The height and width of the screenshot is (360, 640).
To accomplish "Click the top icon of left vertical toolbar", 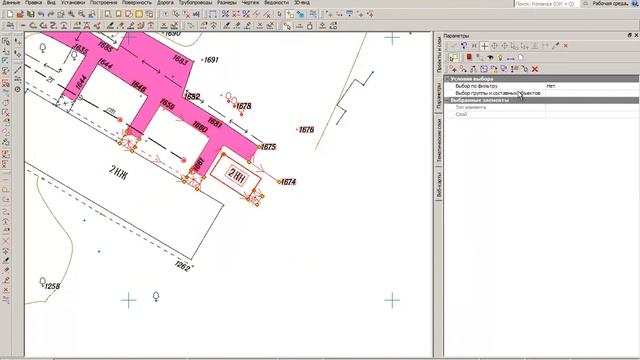I will coord(6,42).
